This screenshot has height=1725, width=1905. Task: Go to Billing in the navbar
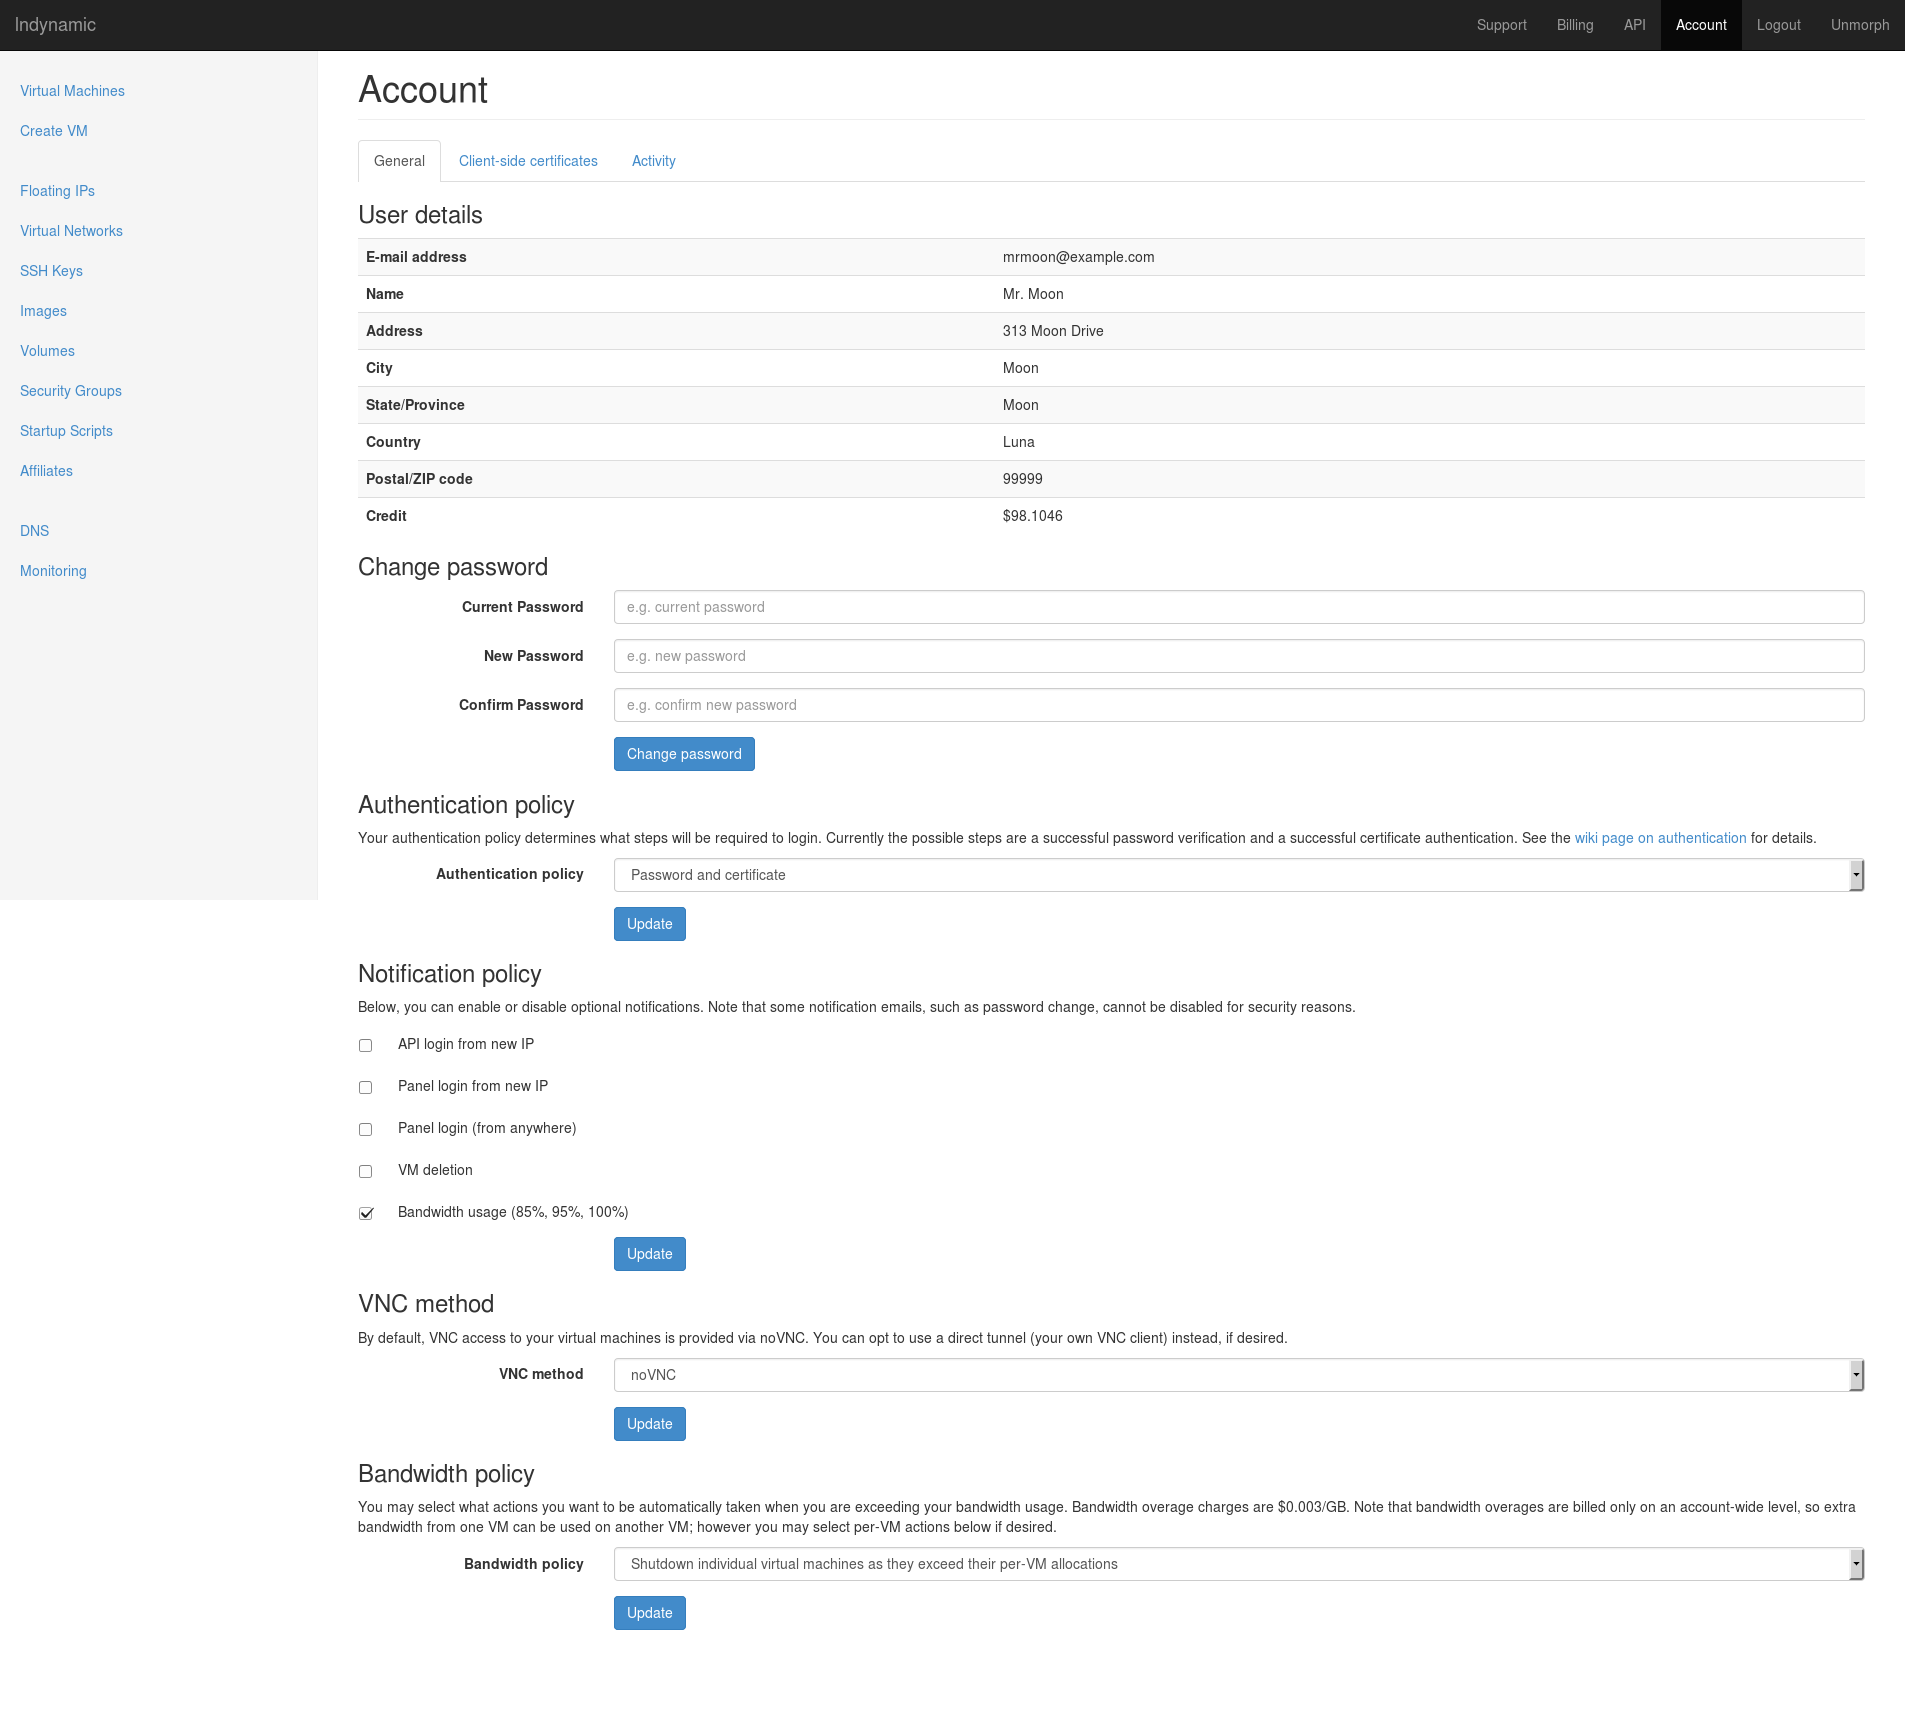[x=1575, y=25]
